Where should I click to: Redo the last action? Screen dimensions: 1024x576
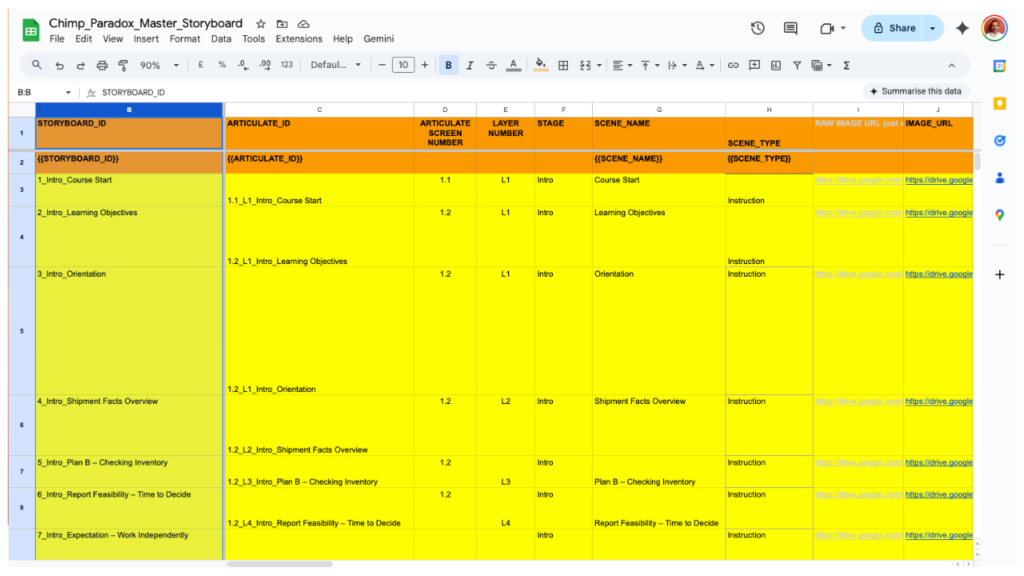pyautogui.click(x=80, y=65)
